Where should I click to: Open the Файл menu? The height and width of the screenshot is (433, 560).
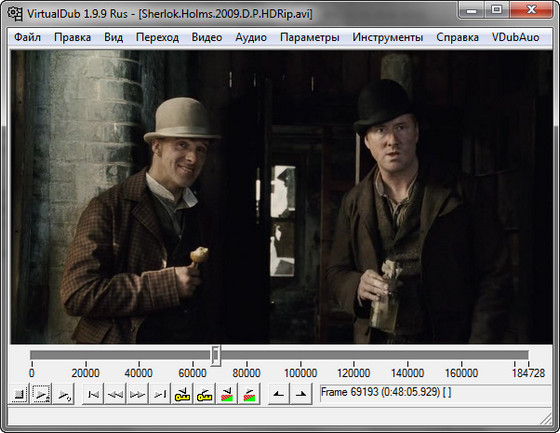click(28, 37)
